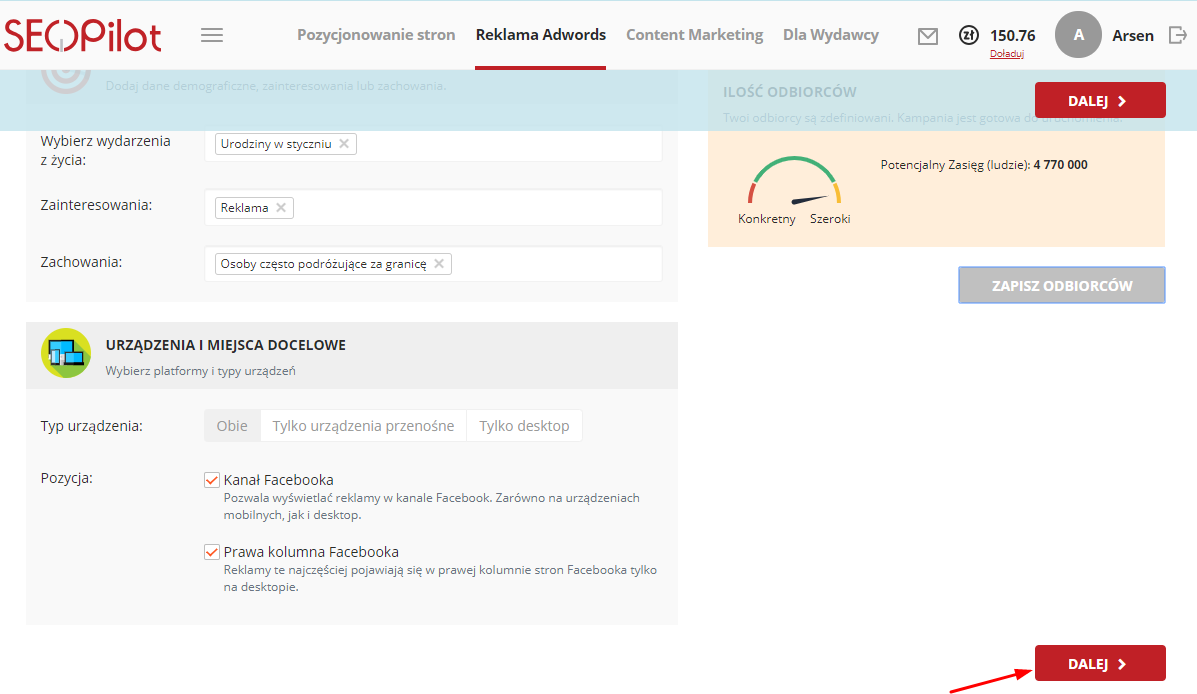Remove the 'Urodziny w styczniu' tag
Image resolution: width=1197 pixels, height=694 pixels.
pos(344,144)
